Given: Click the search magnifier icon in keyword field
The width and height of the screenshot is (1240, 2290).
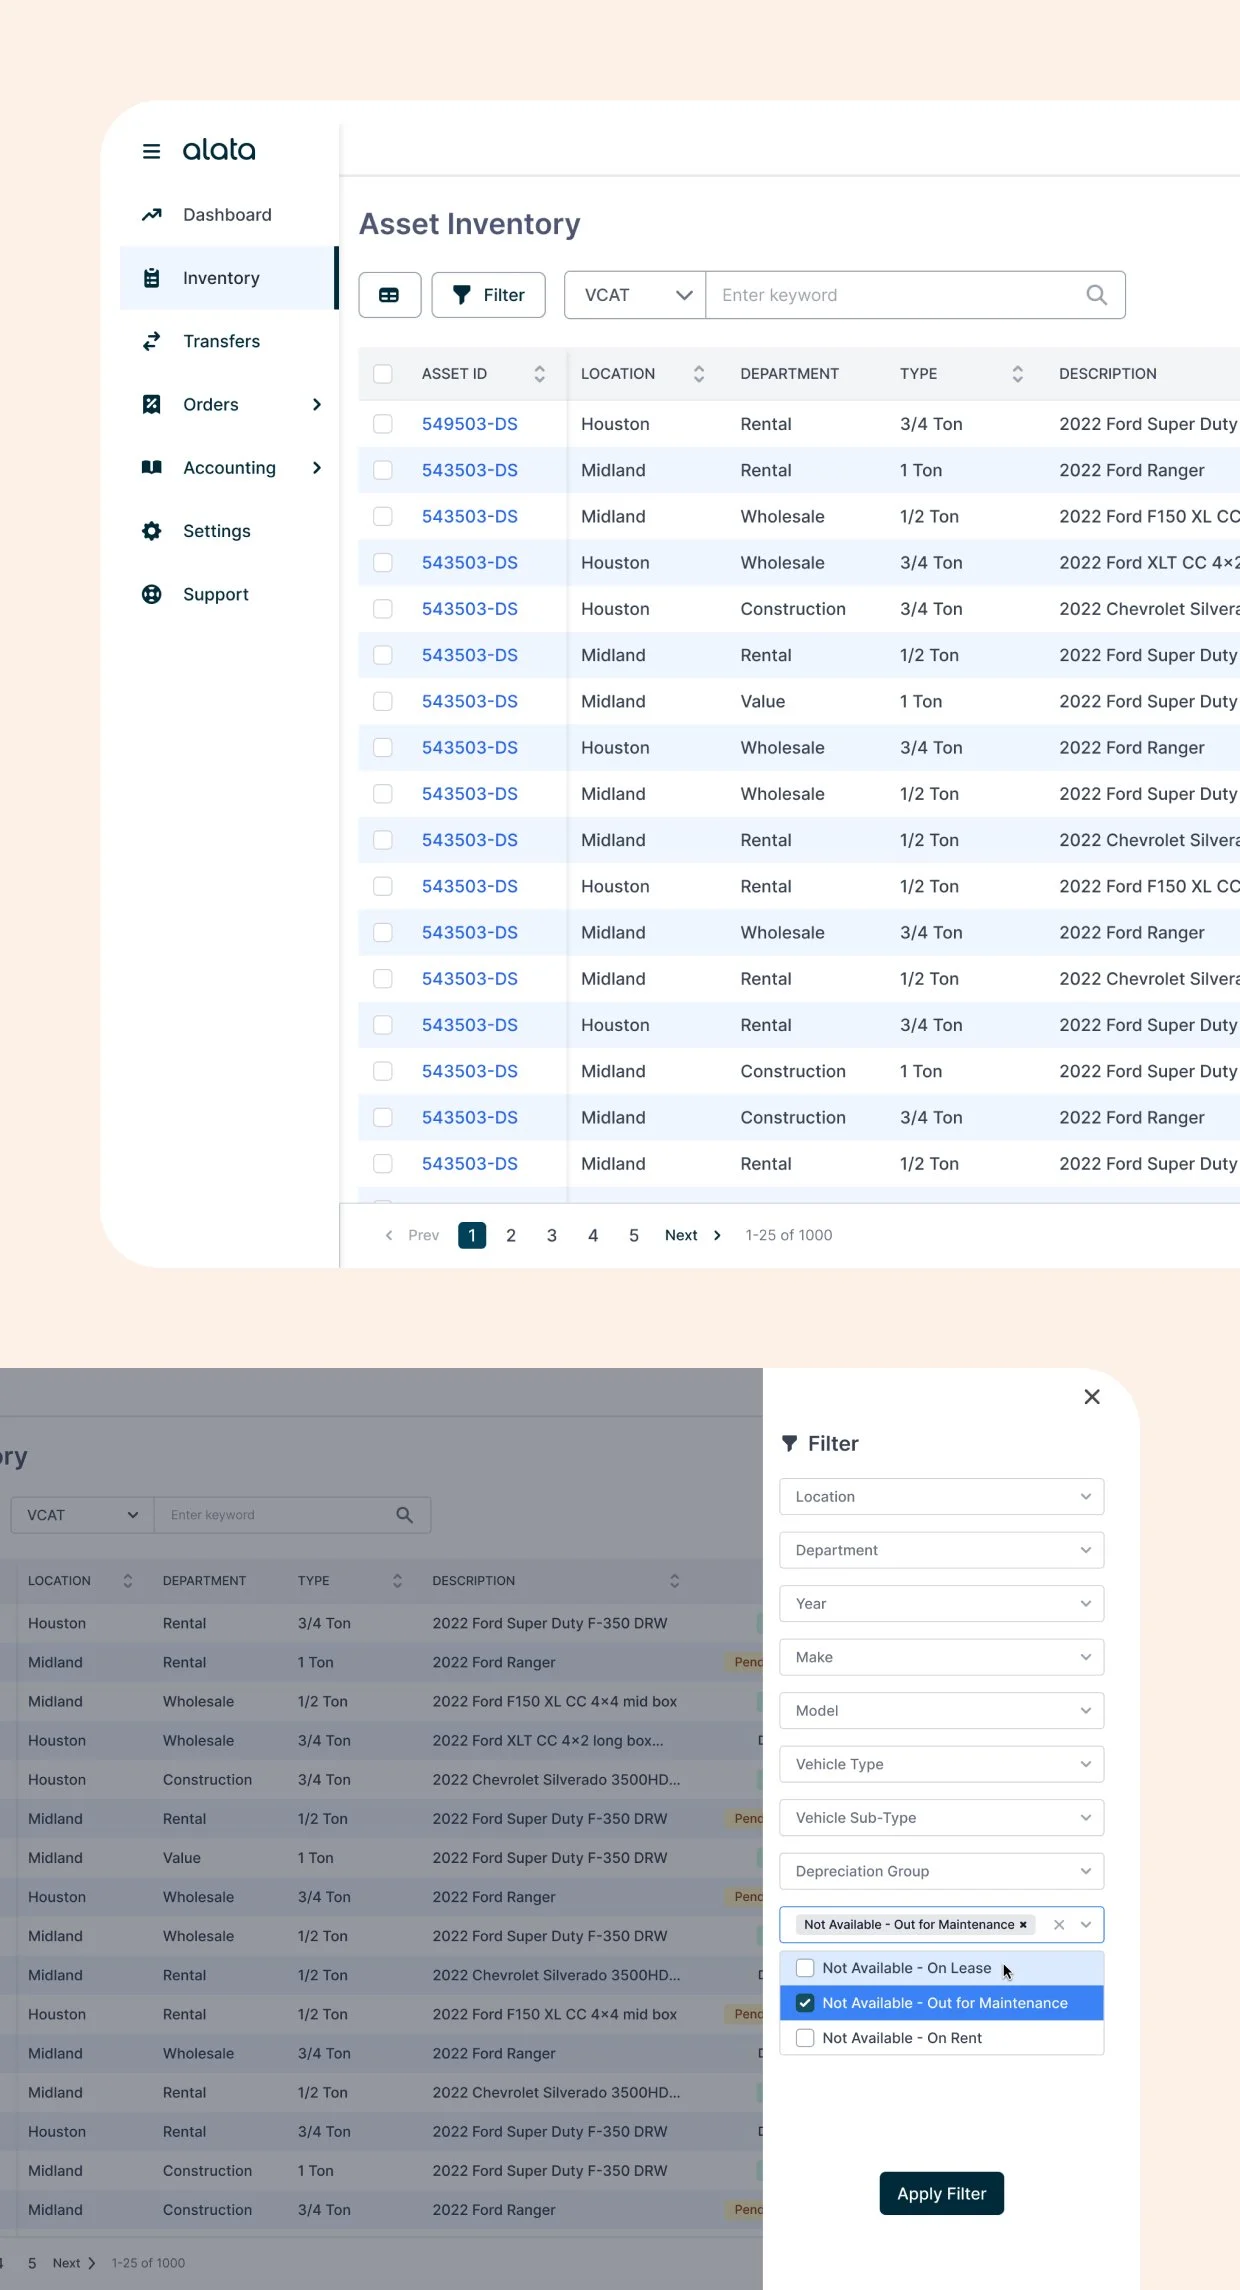Looking at the screenshot, I should click(x=1096, y=295).
